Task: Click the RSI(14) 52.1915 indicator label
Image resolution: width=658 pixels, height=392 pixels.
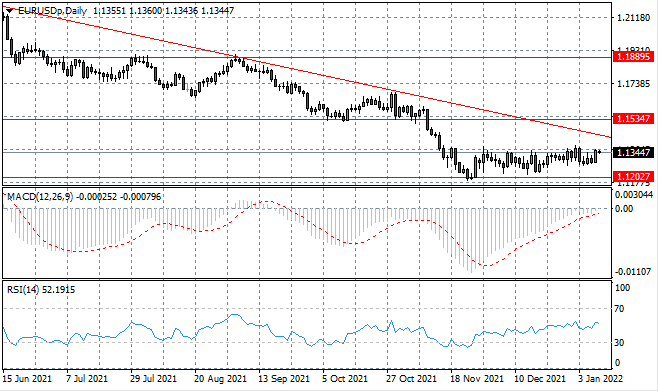Action: pyautogui.click(x=41, y=290)
